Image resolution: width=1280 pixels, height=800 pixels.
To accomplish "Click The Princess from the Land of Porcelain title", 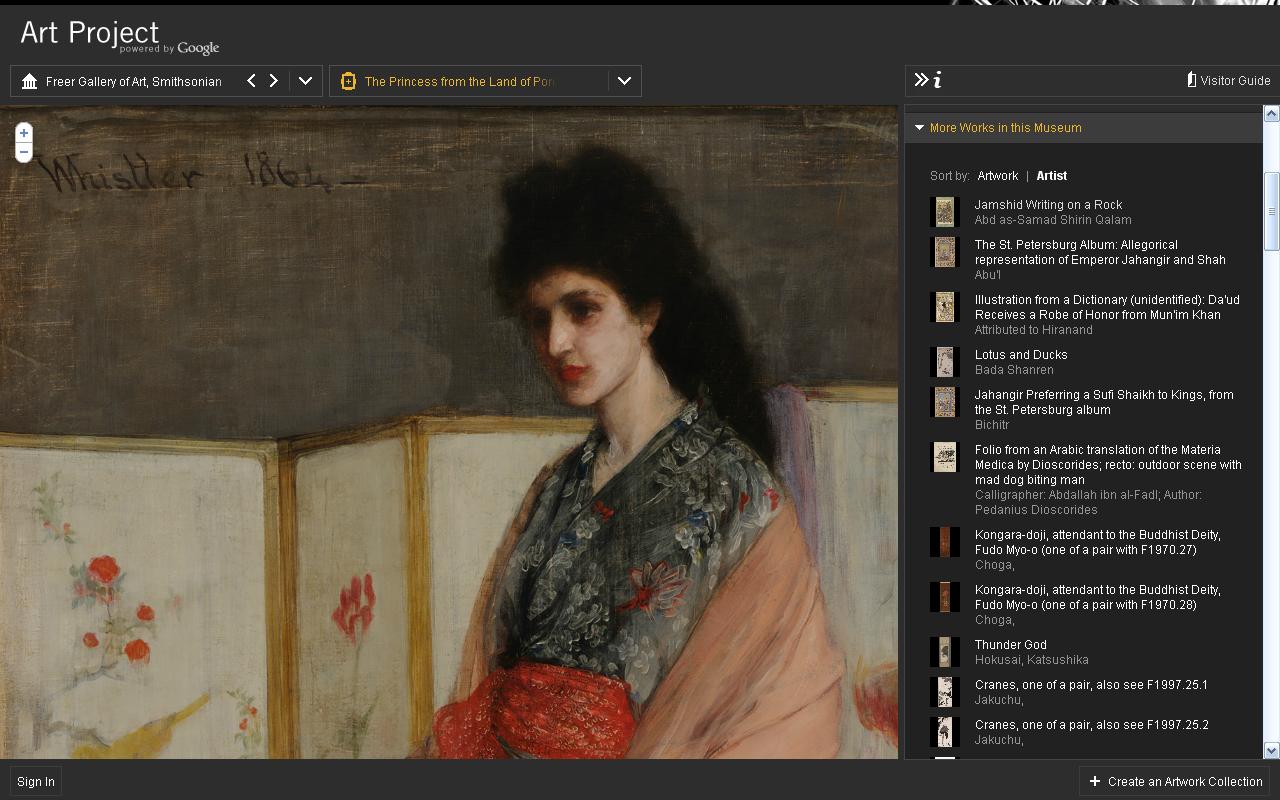I will coord(459,82).
